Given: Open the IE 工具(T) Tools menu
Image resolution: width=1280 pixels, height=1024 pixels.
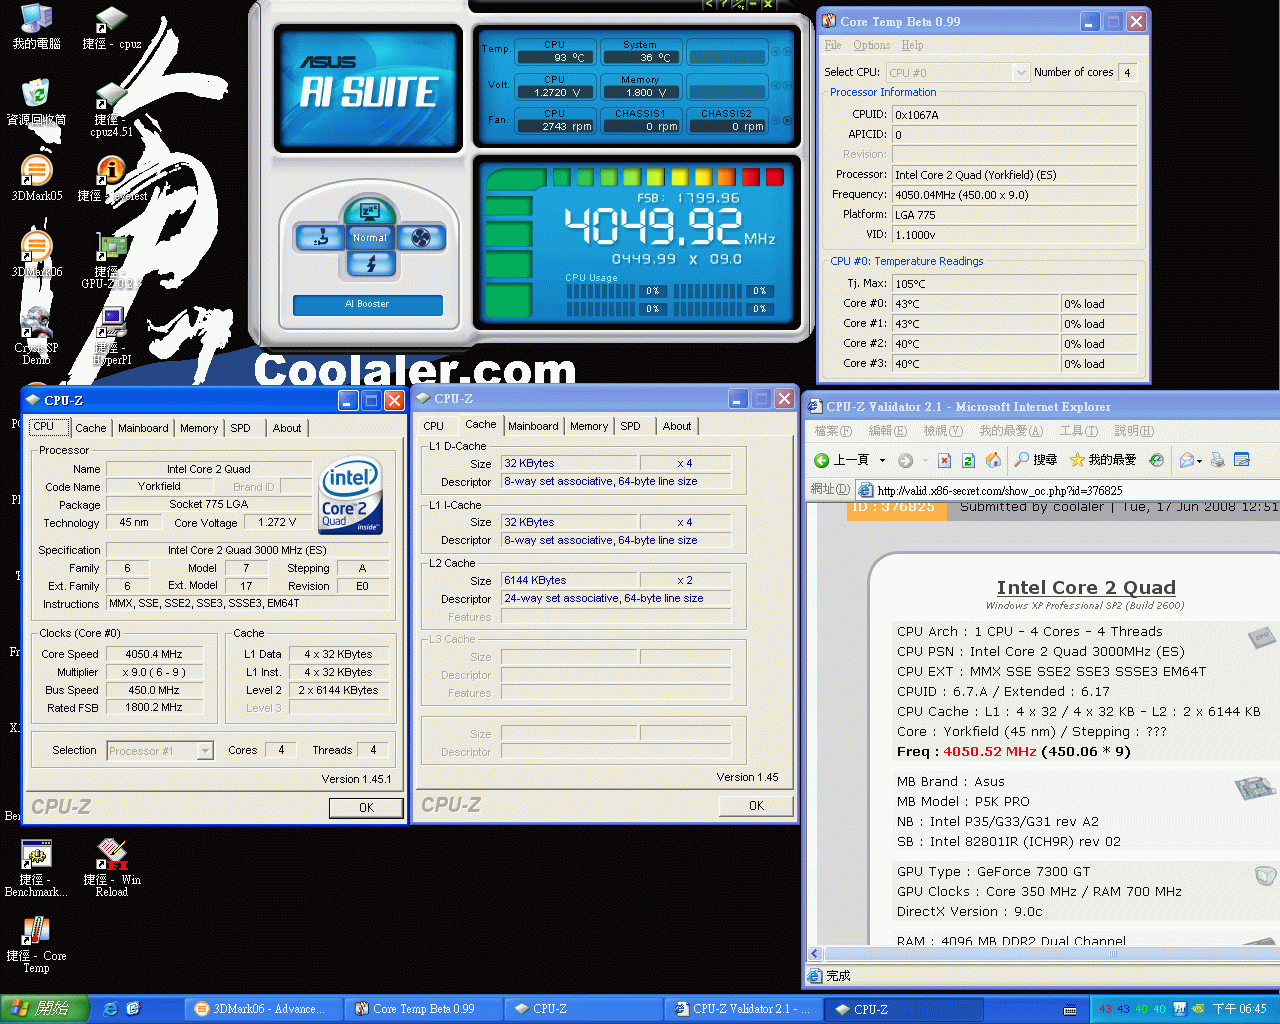Looking at the screenshot, I should (1079, 431).
